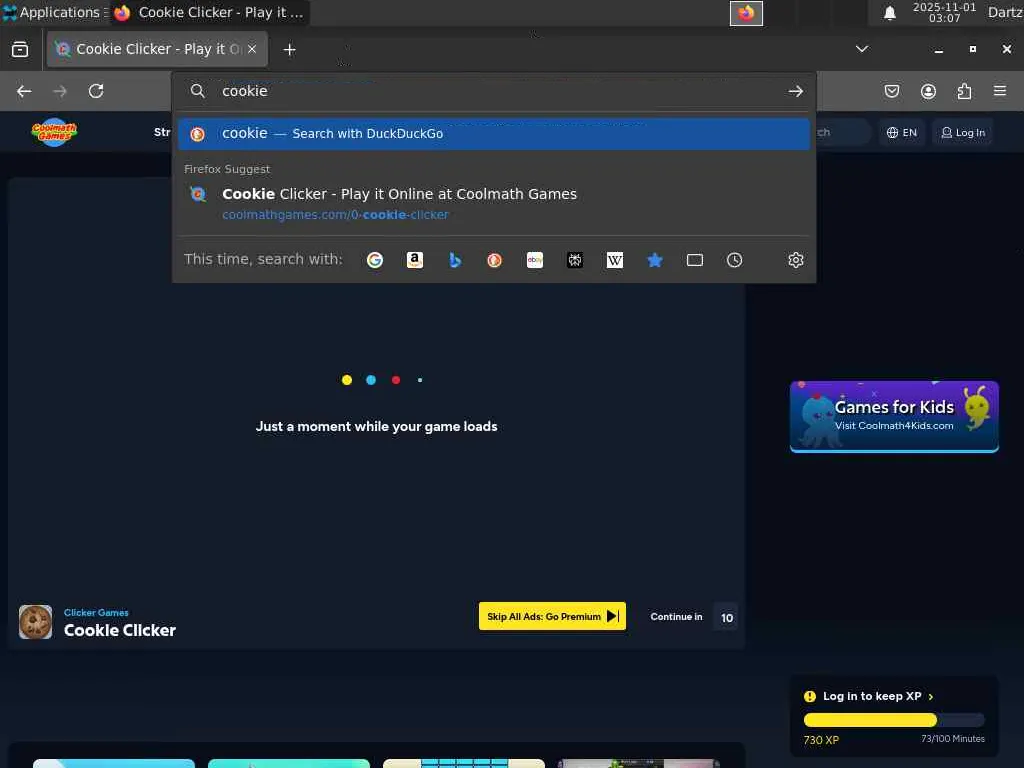The image size is (1024, 768).
Task: Open the Firefox application menu
Action: pos(1000,91)
